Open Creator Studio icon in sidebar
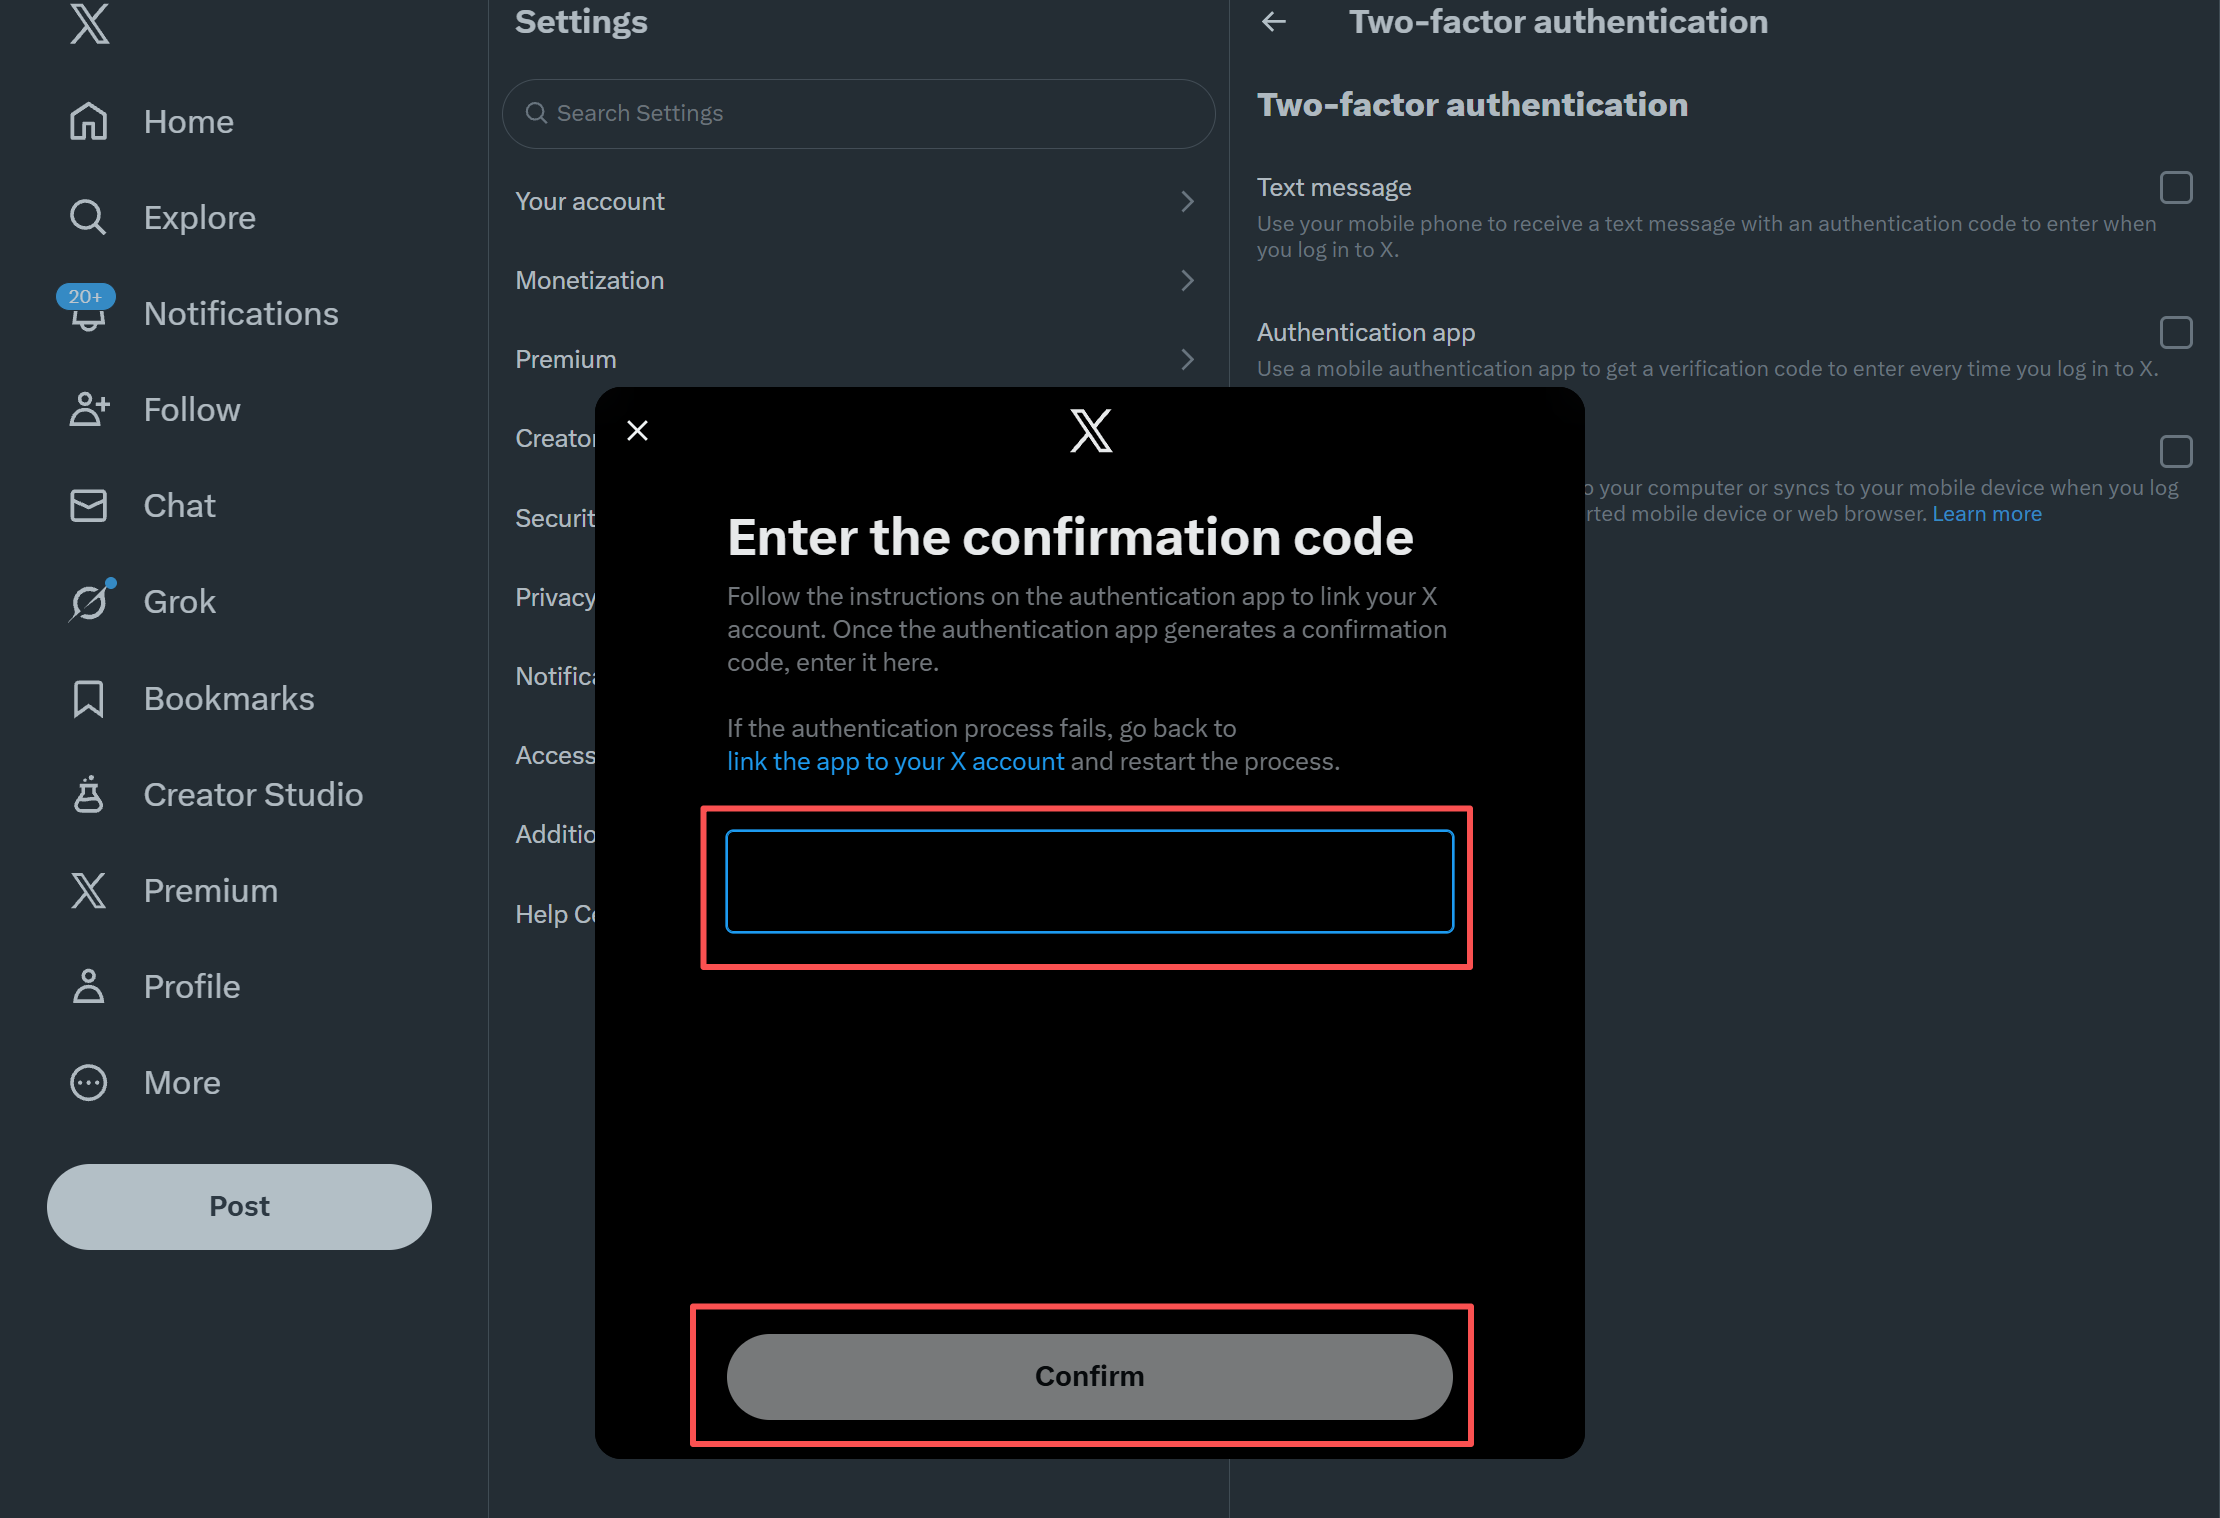Image resolution: width=2220 pixels, height=1518 pixels. [88, 794]
